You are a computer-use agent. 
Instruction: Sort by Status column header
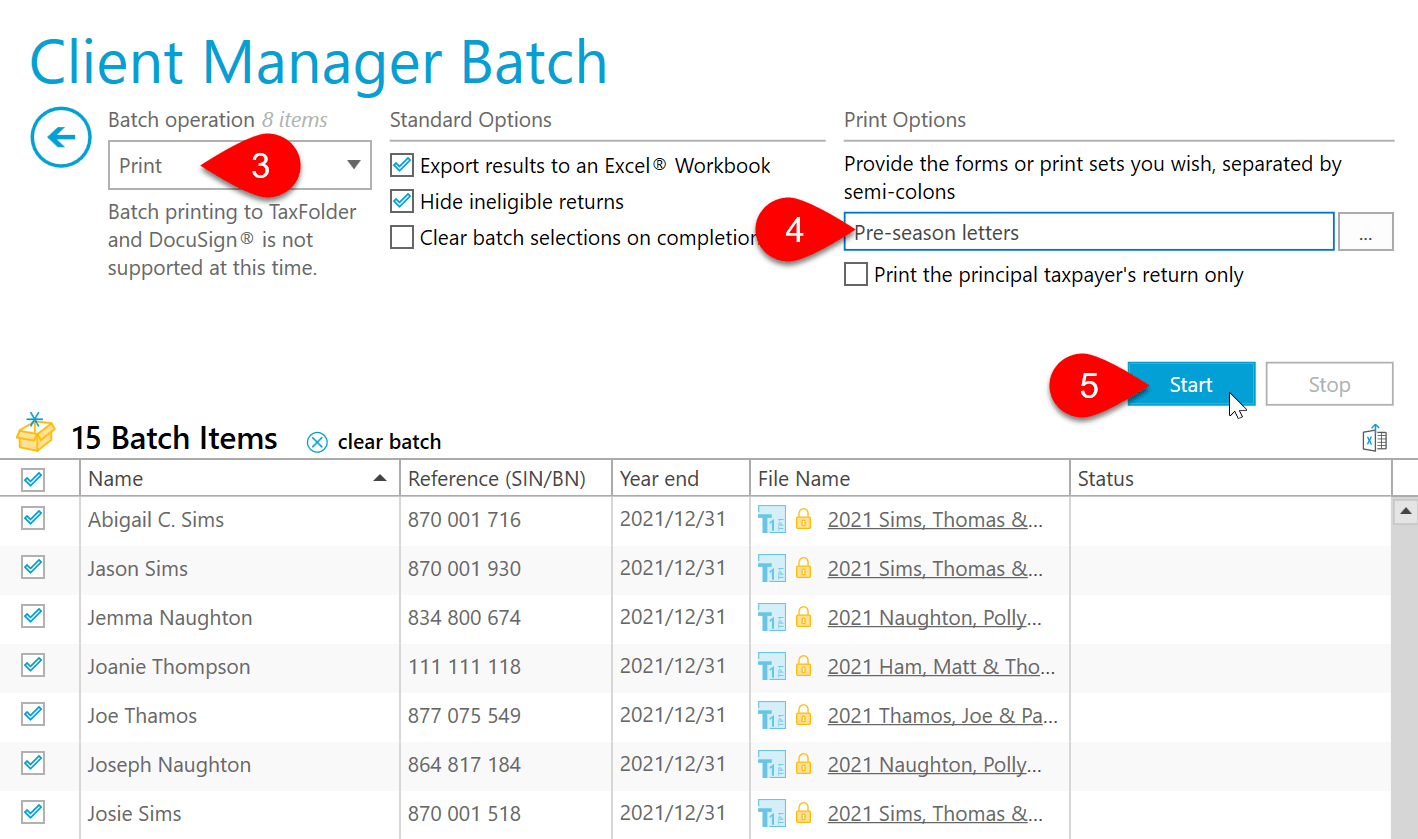tap(1231, 479)
